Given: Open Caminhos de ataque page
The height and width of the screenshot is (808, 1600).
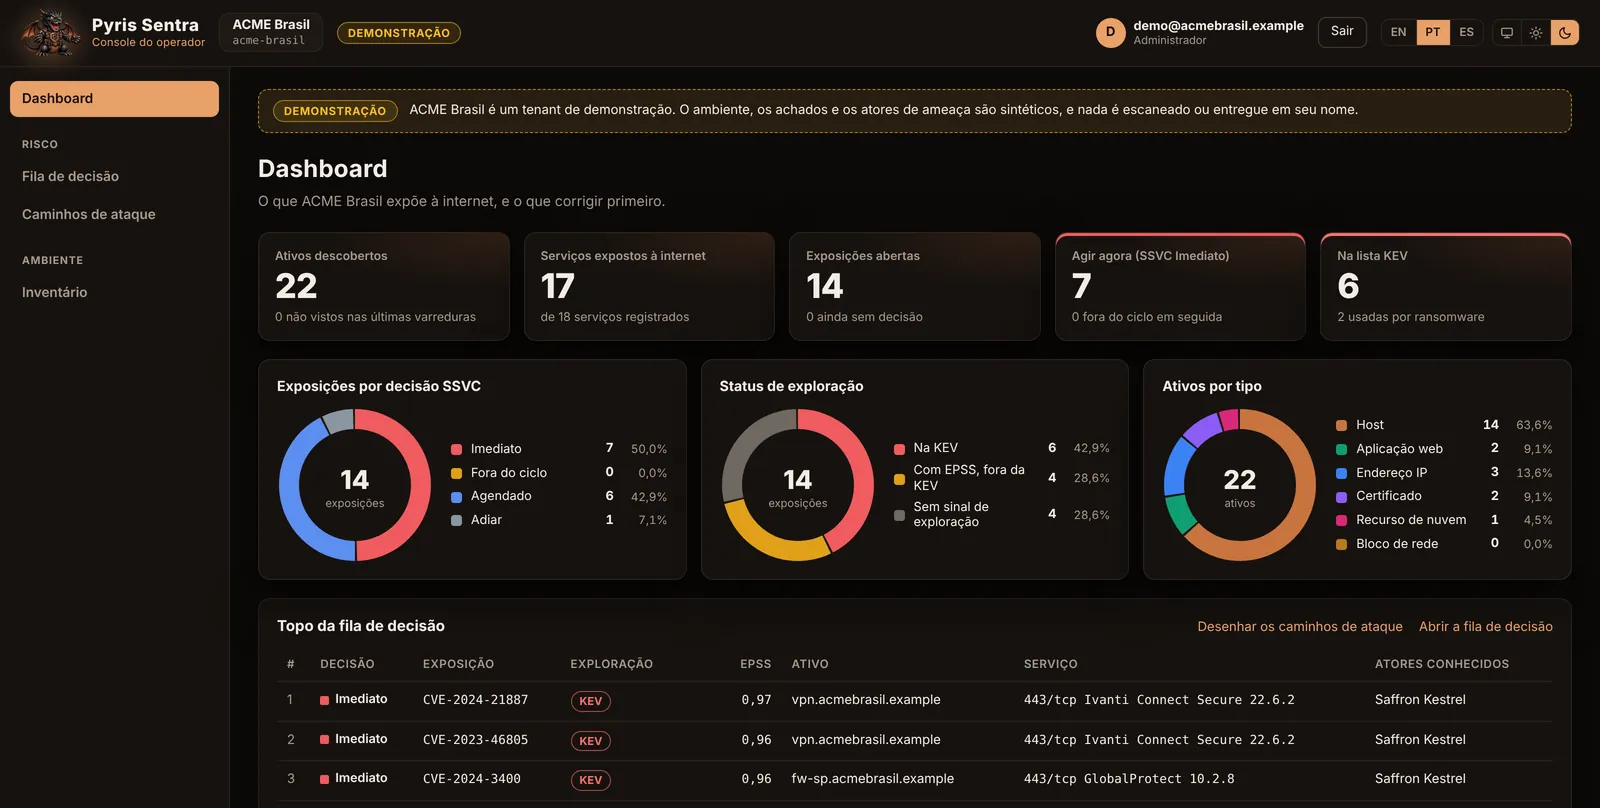Looking at the screenshot, I should 114,215.
